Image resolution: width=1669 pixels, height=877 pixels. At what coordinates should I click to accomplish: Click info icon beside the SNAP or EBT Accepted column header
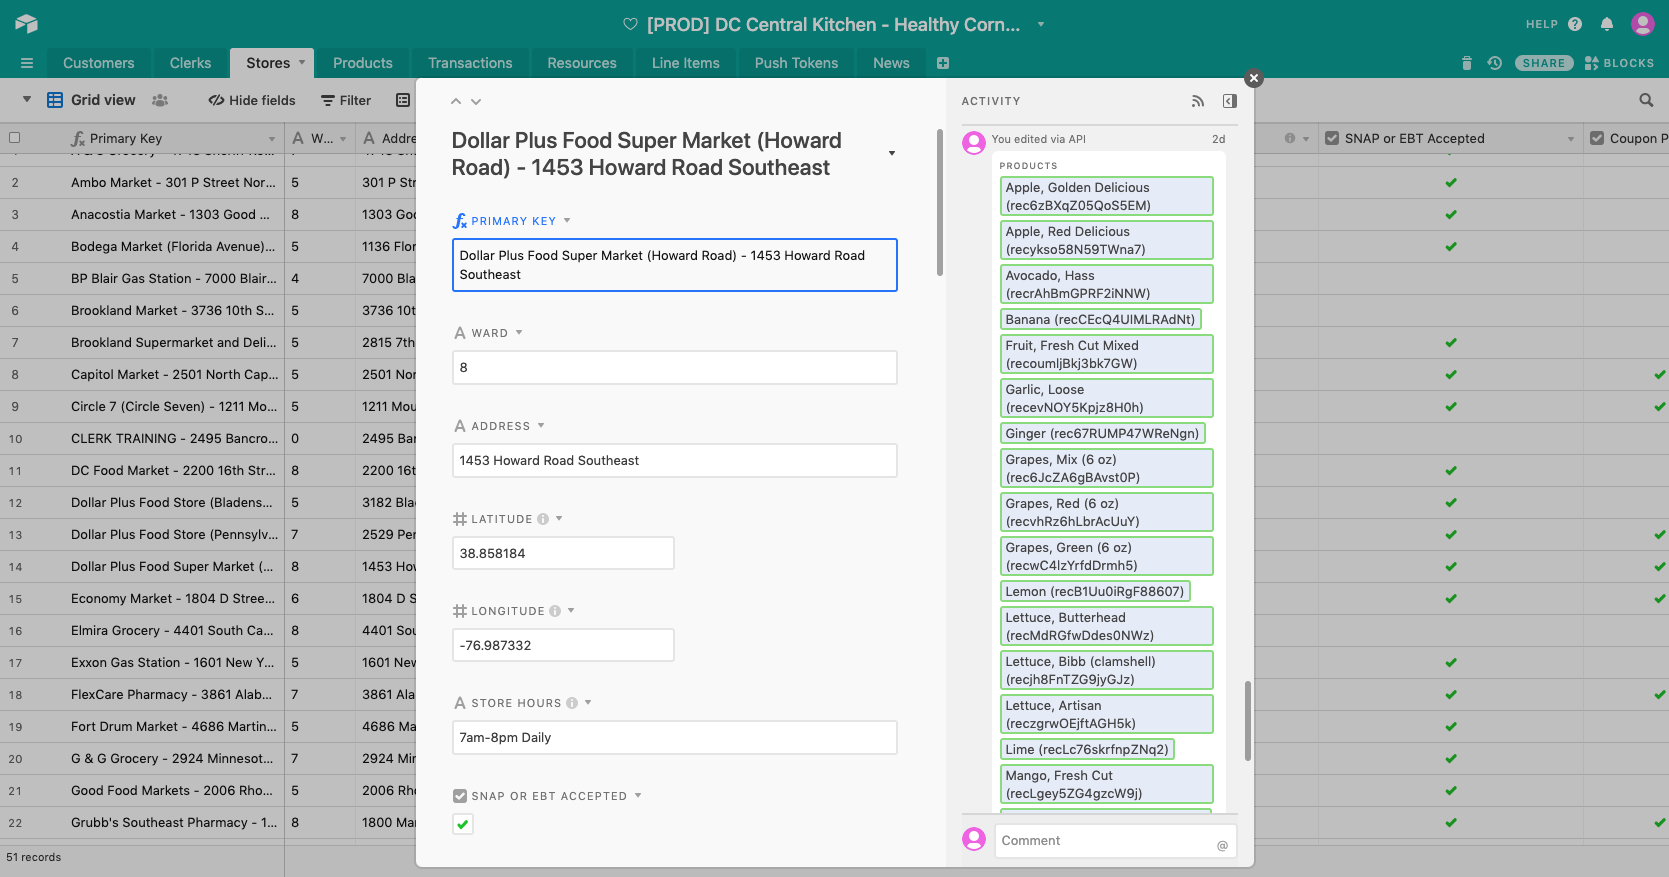[x=1290, y=138]
